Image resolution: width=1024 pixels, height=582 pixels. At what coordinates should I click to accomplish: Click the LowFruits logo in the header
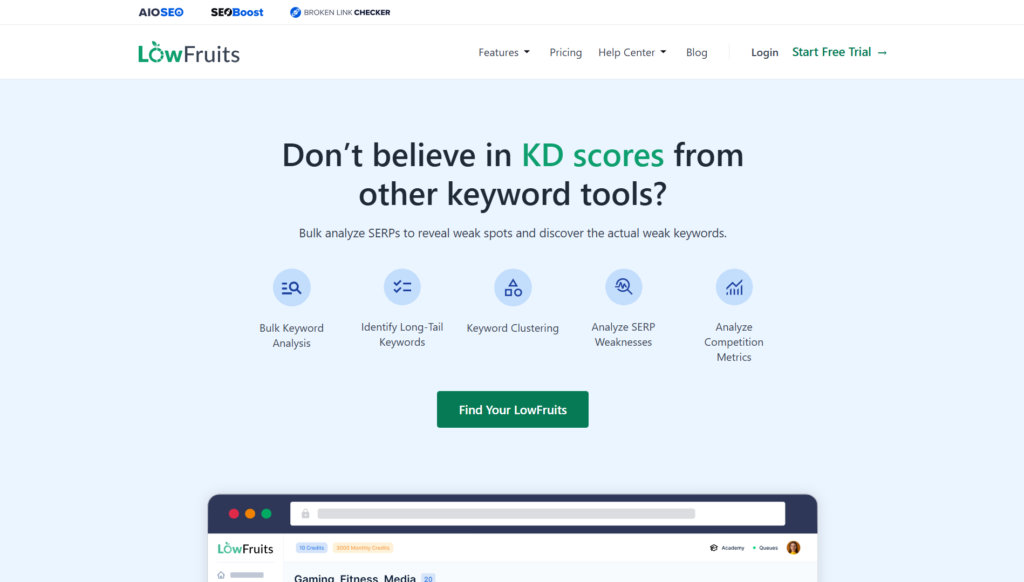coord(189,52)
